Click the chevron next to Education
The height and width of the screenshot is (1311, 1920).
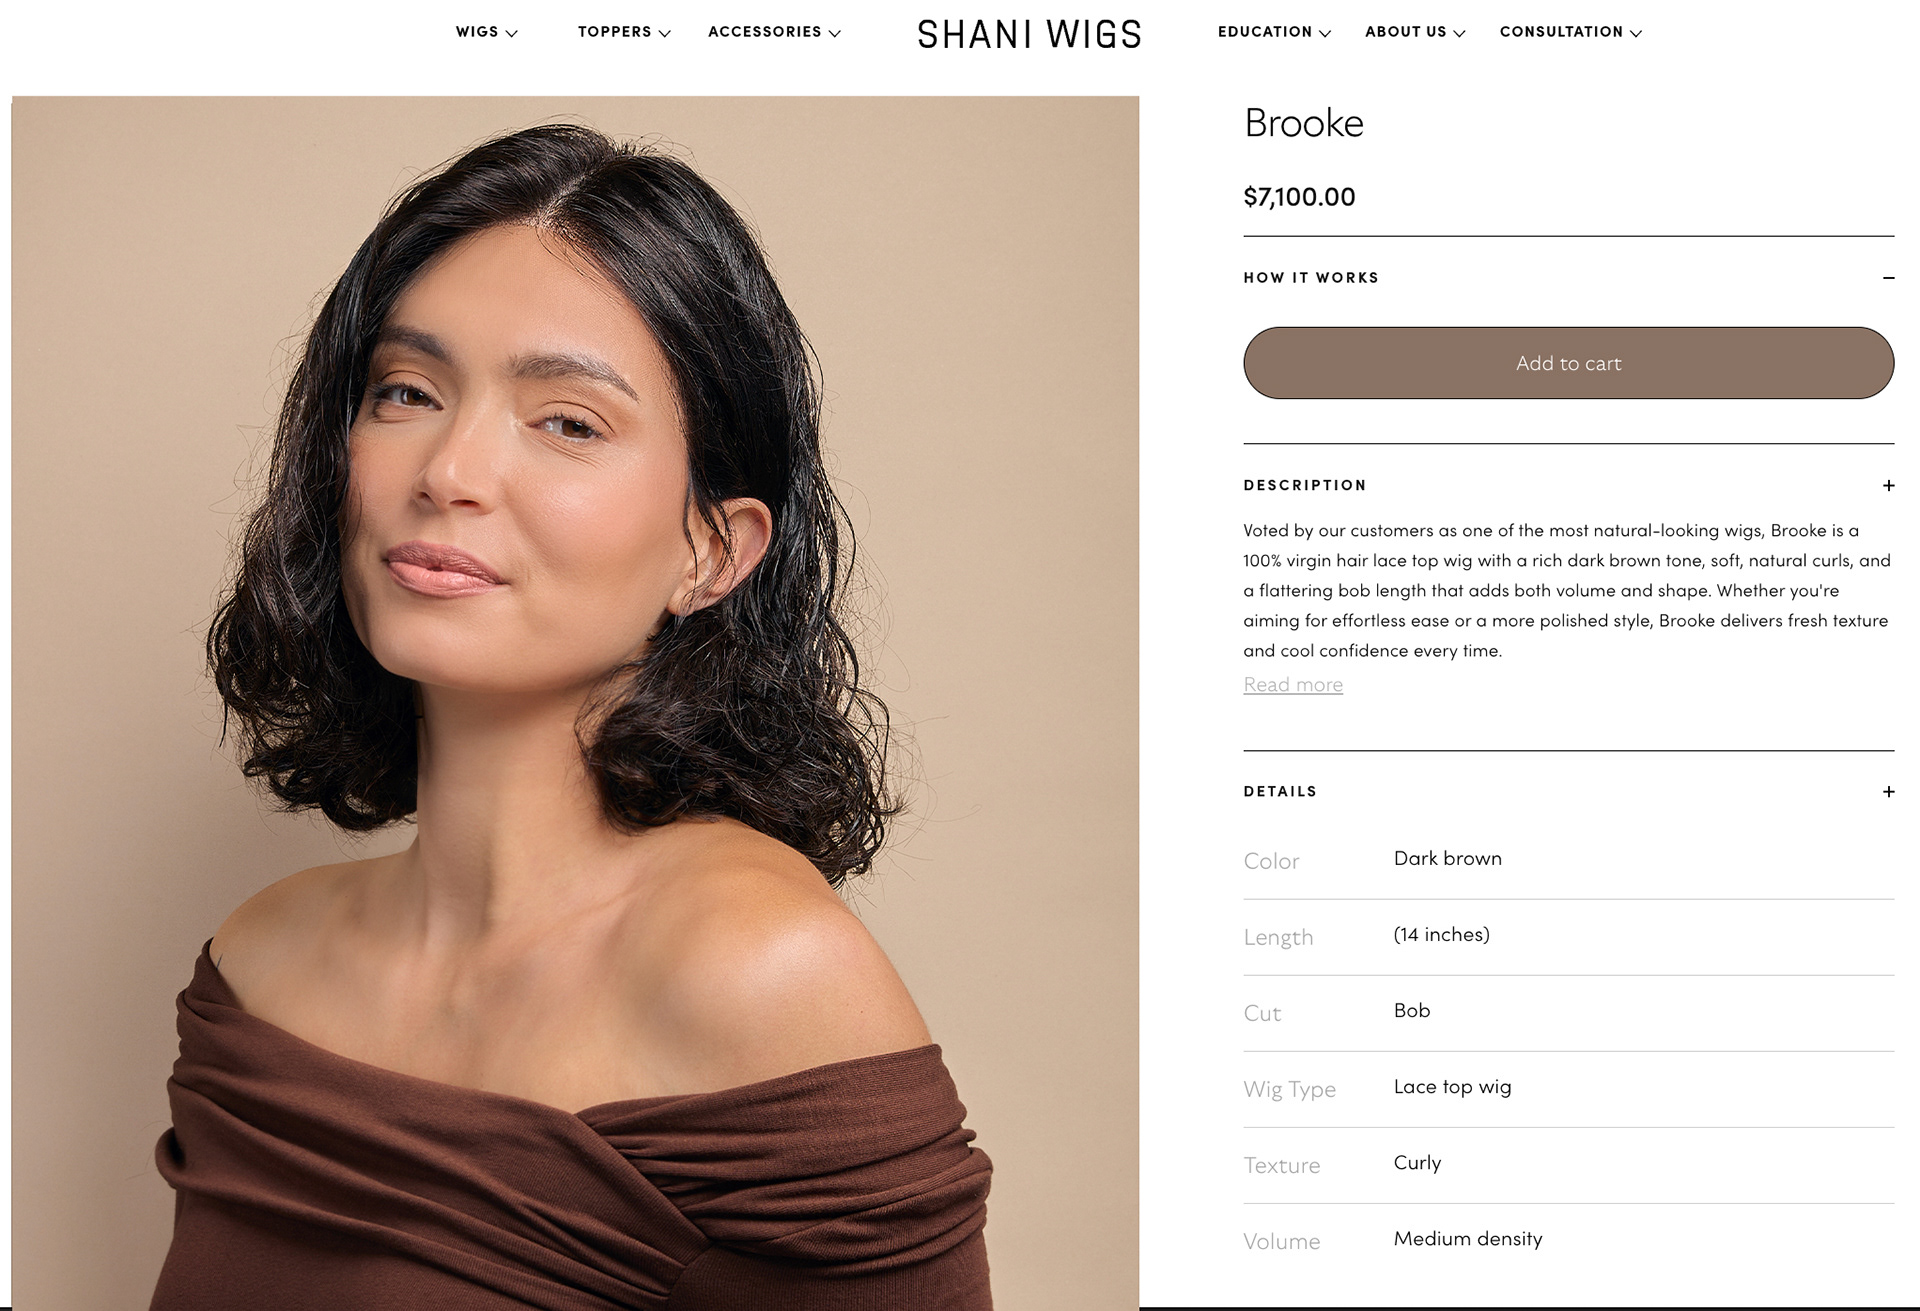[1325, 33]
